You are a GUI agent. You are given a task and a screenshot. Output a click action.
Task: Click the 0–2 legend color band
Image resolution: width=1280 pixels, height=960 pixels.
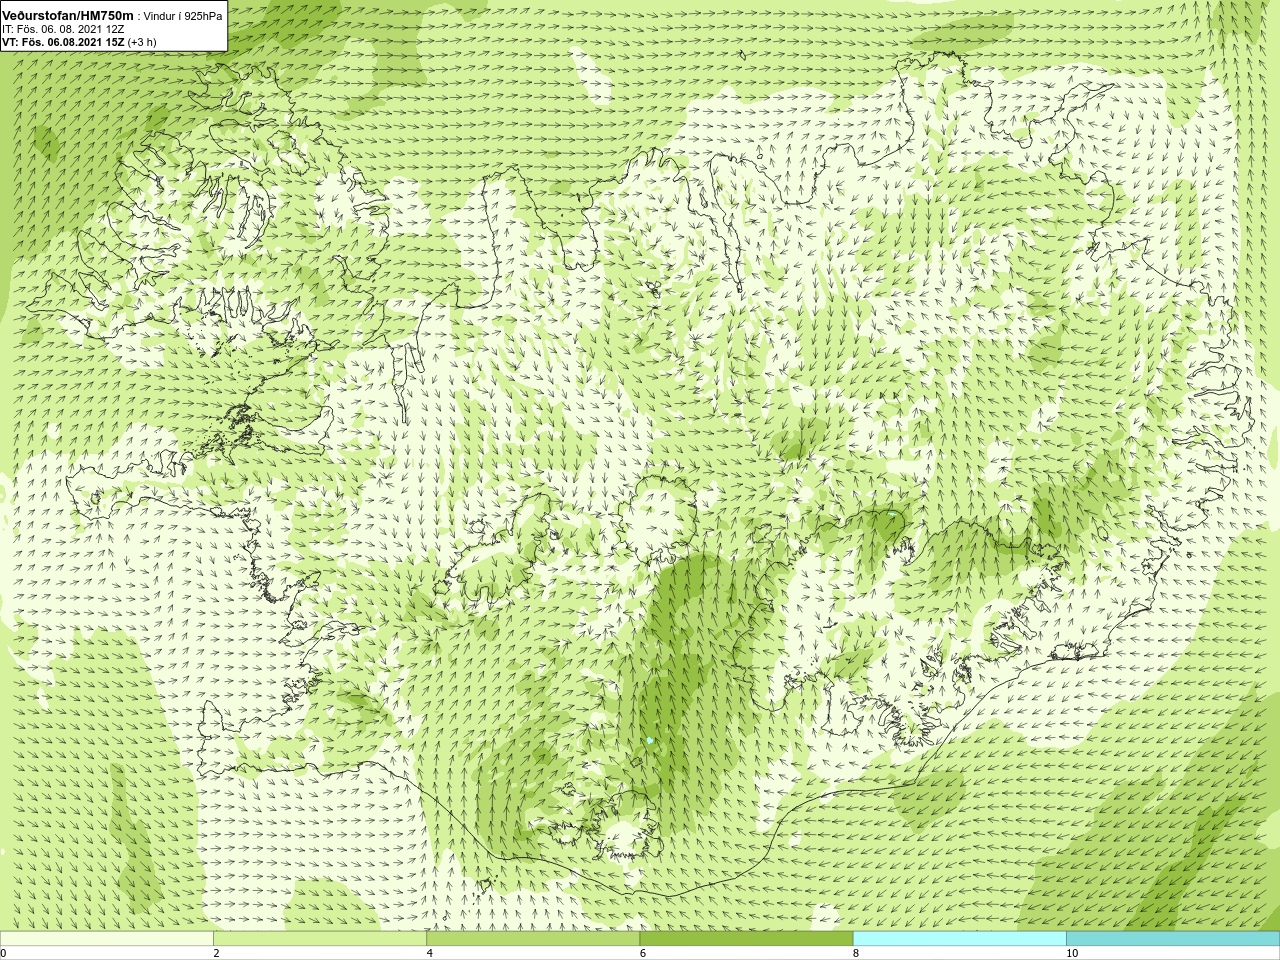[x=107, y=939]
